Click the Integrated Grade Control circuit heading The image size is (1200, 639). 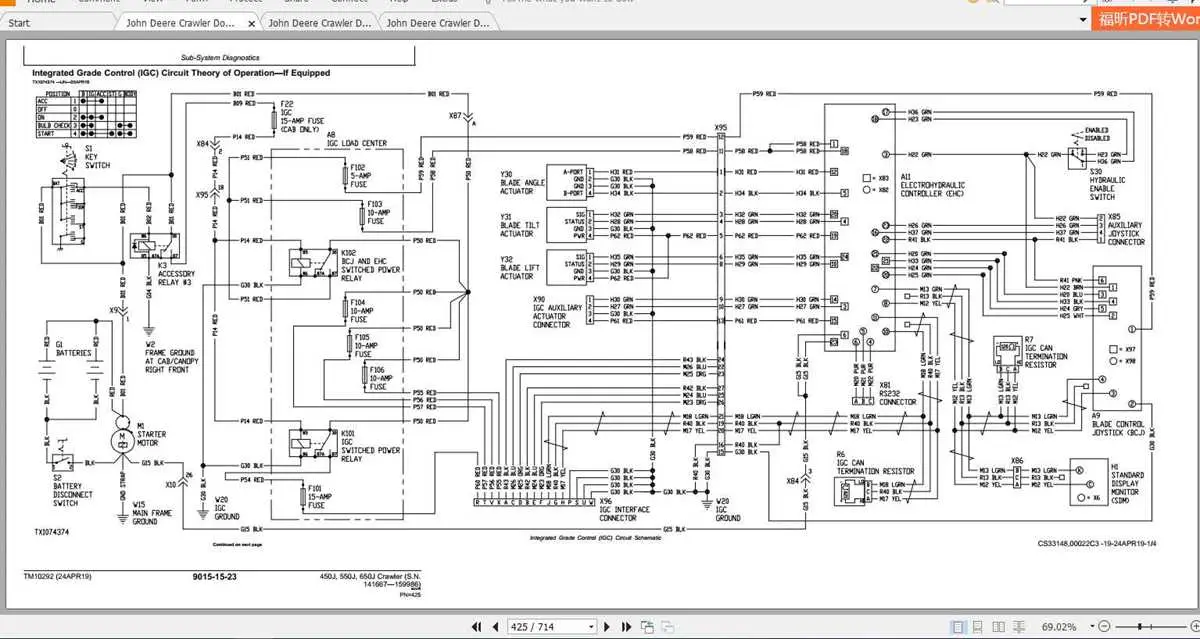tap(182, 73)
